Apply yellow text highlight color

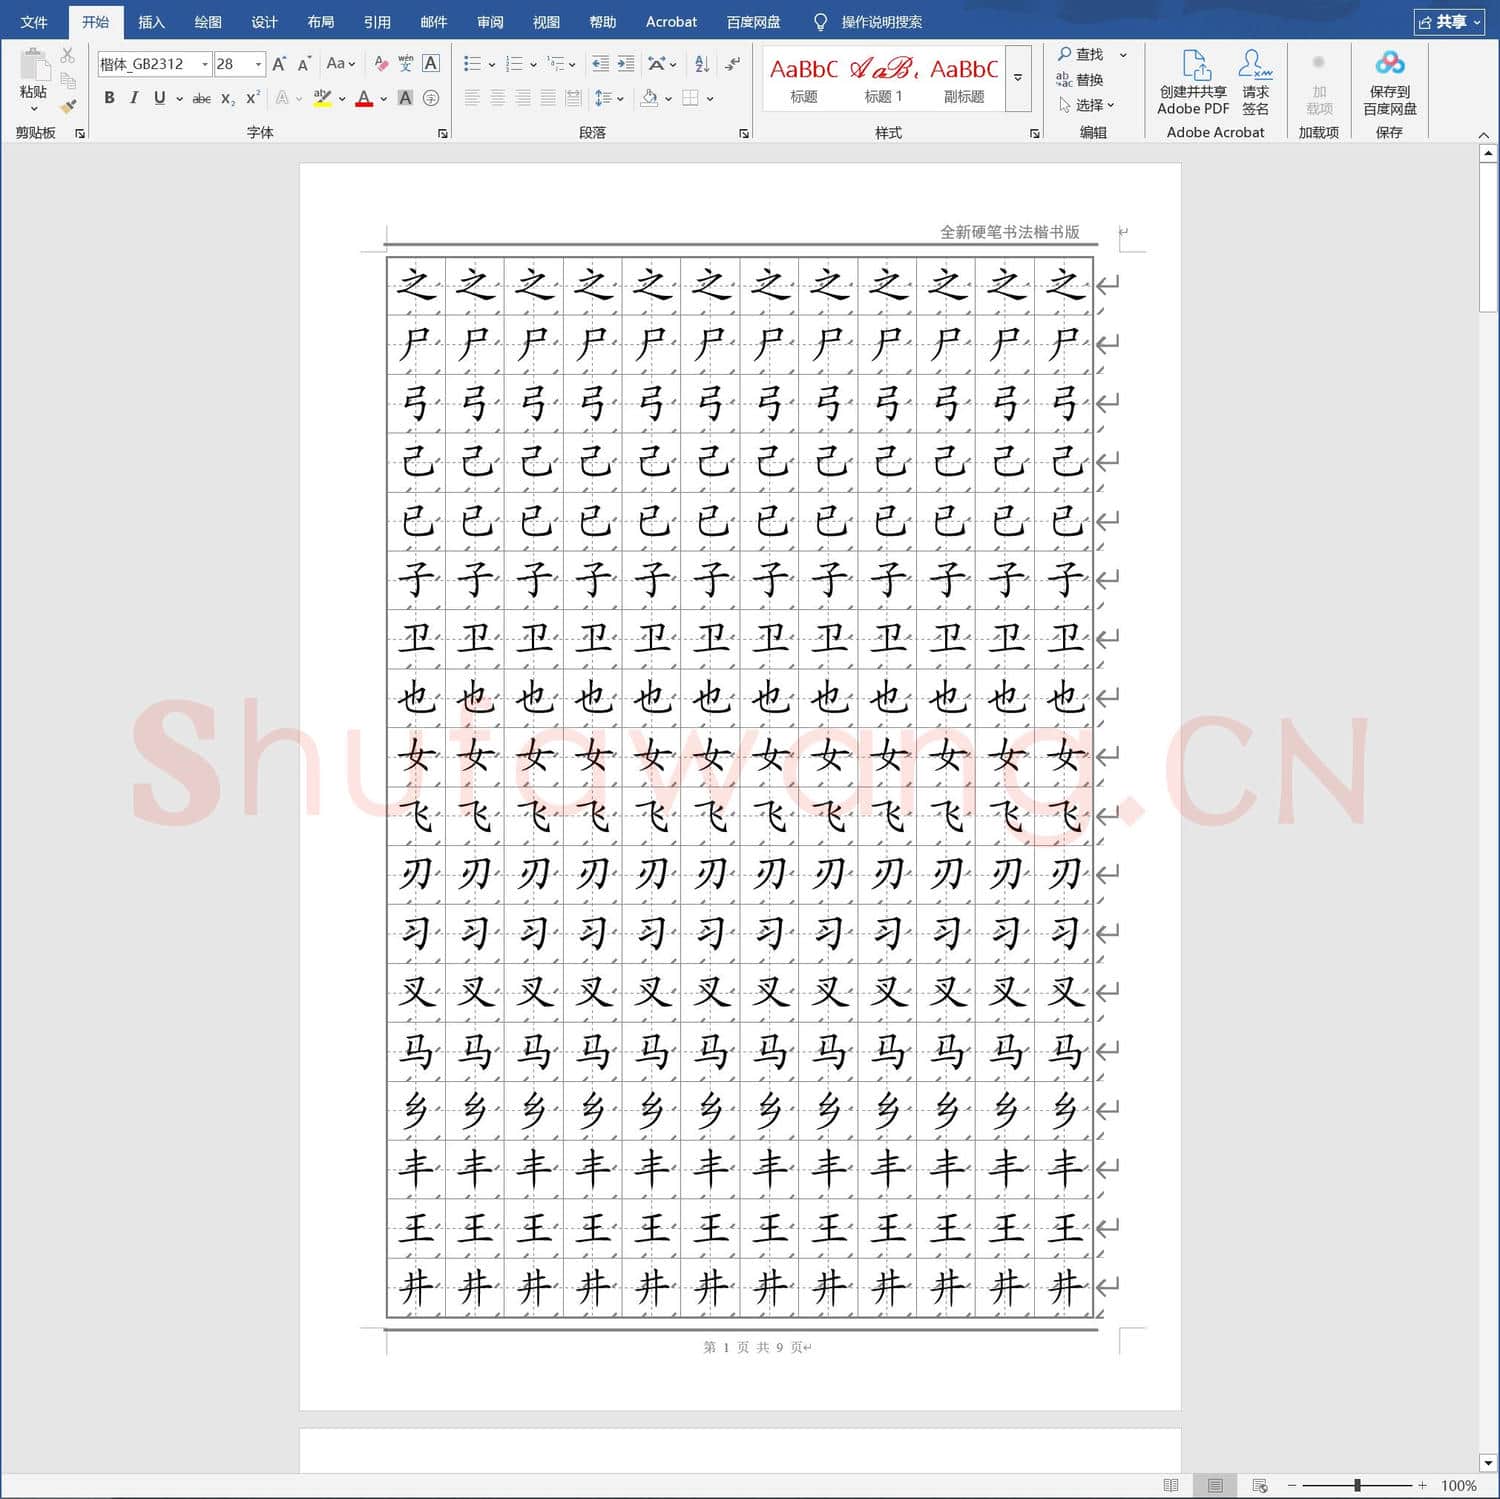point(322,98)
